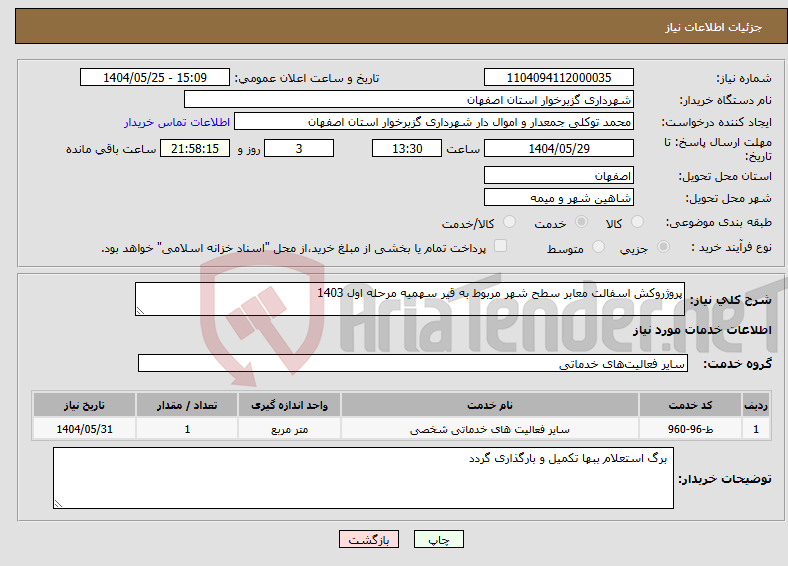Viewport: 788px width, 566px height.
Task: Click the need date cell 1404/05/31
Action: tap(84, 429)
